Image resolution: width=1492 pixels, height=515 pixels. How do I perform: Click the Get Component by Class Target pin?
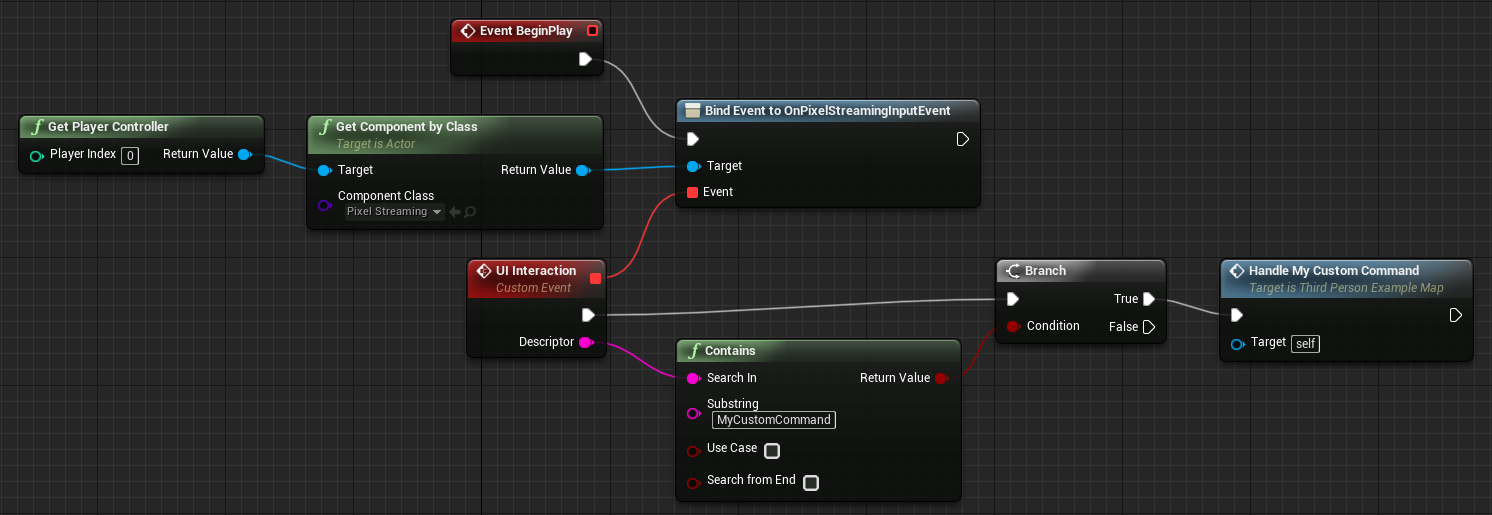click(323, 170)
